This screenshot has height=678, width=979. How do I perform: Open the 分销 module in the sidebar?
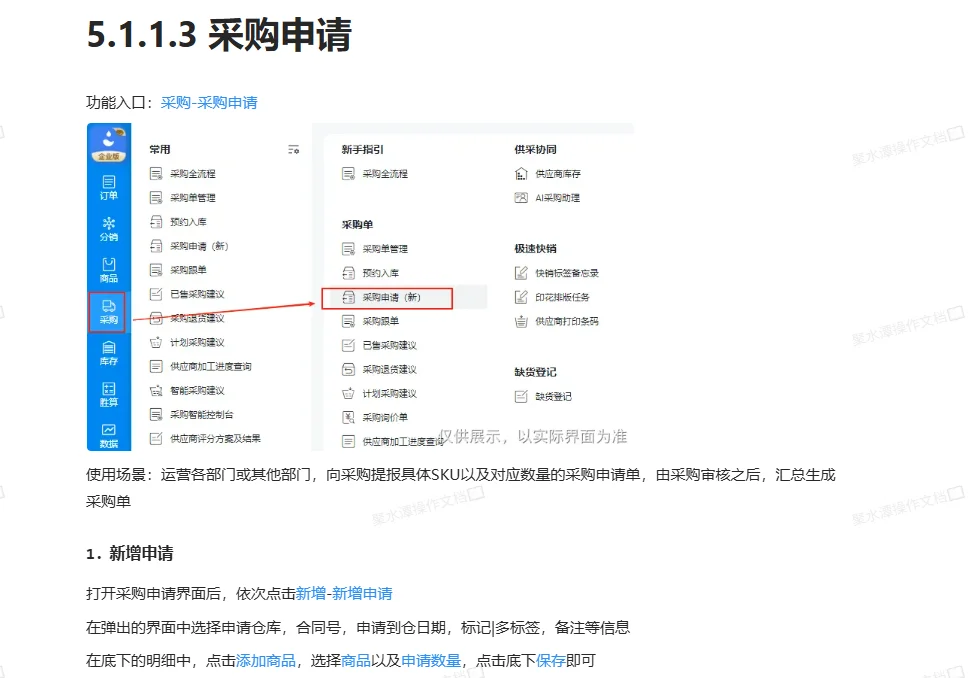[x=108, y=229]
